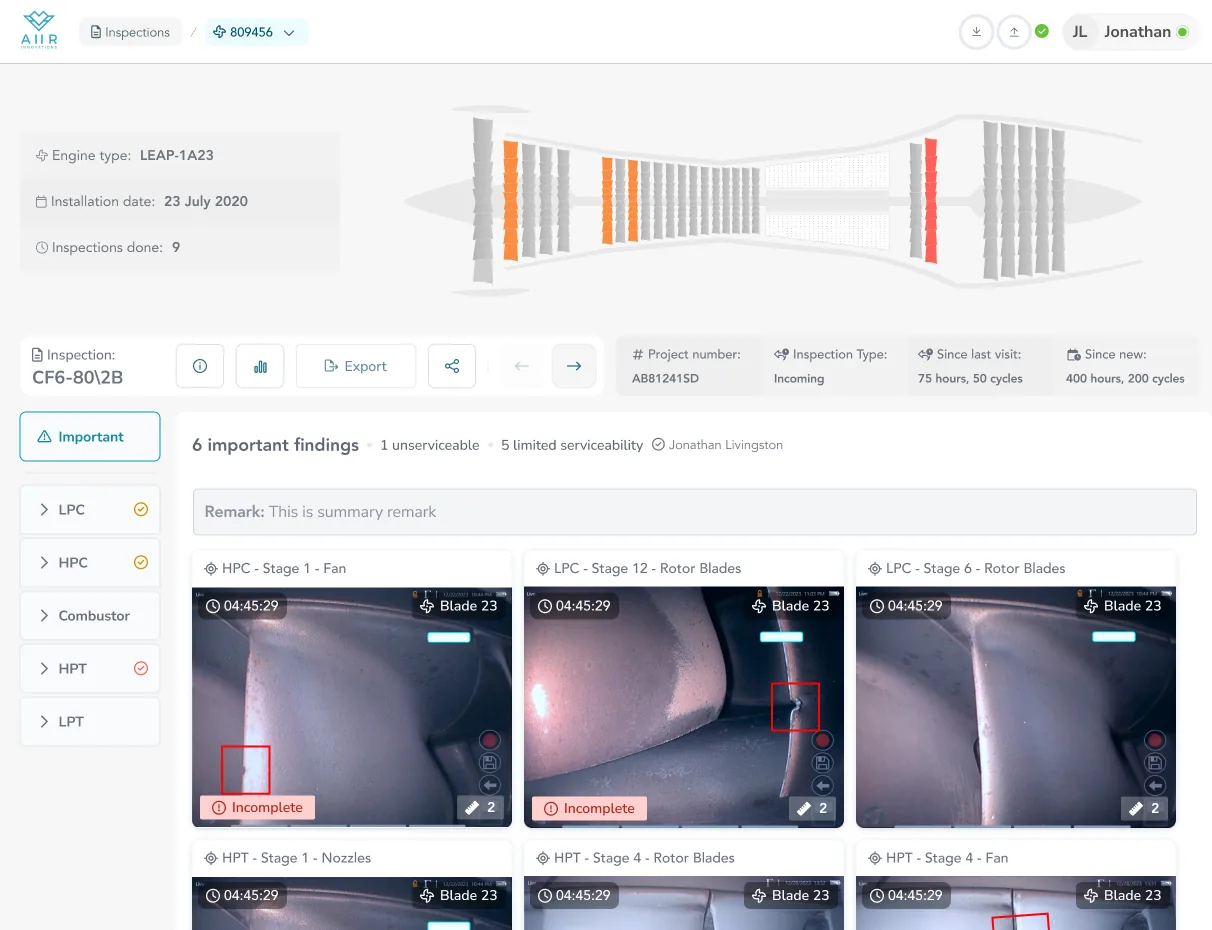The height and width of the screenshot is (930, 1212).
Task: Click Project number AB81241SD
Action: (665, 379)
